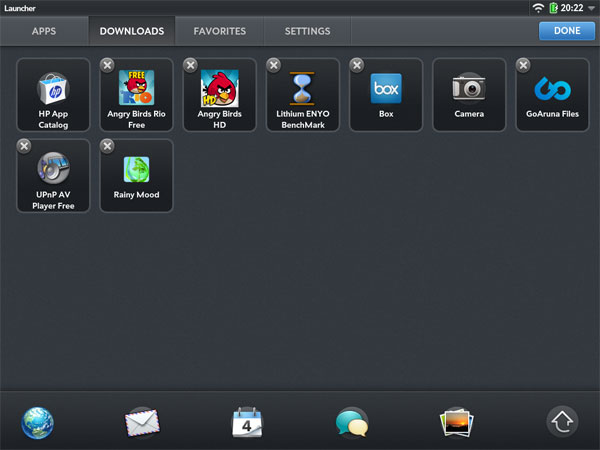
Task: Remove GoAruna Files via X badge
Action: [523, 65]
